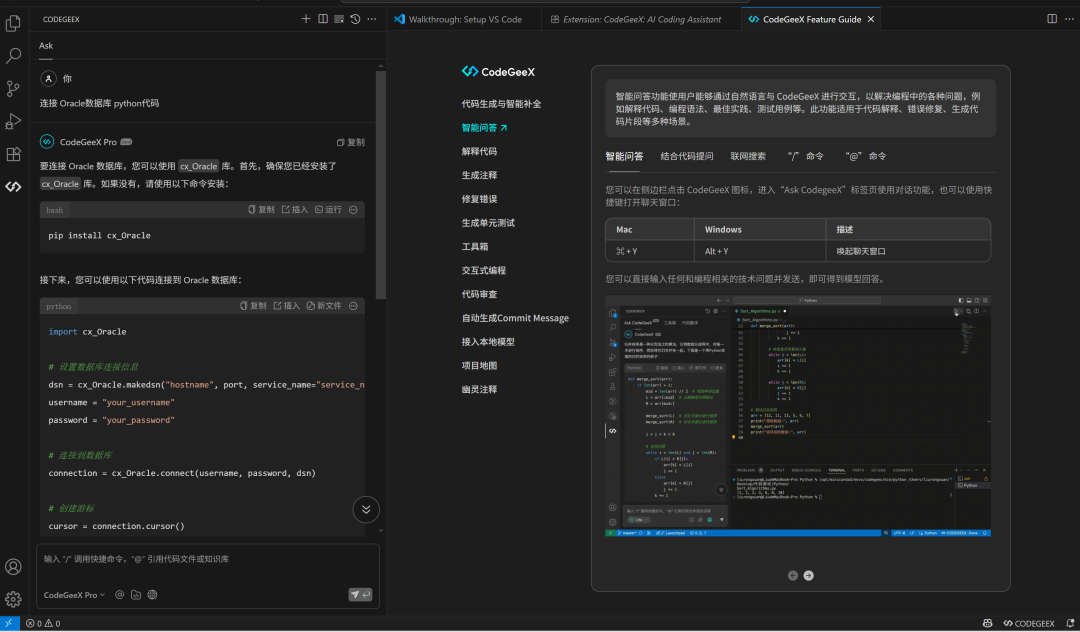This screenshot has height=632, width=1080.
Task: Start a new chat with plus icon
Action: (306, 19)
